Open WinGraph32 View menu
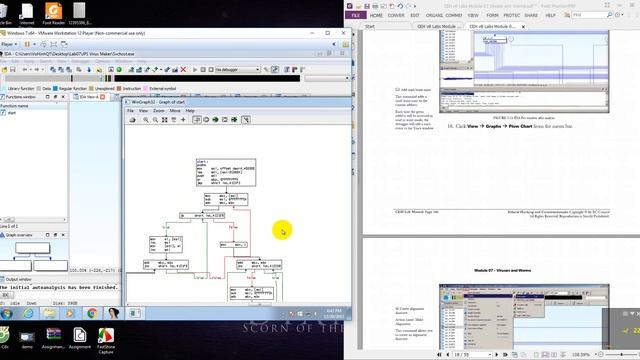This screenshot has width=640, height=360. coord(143,111)
